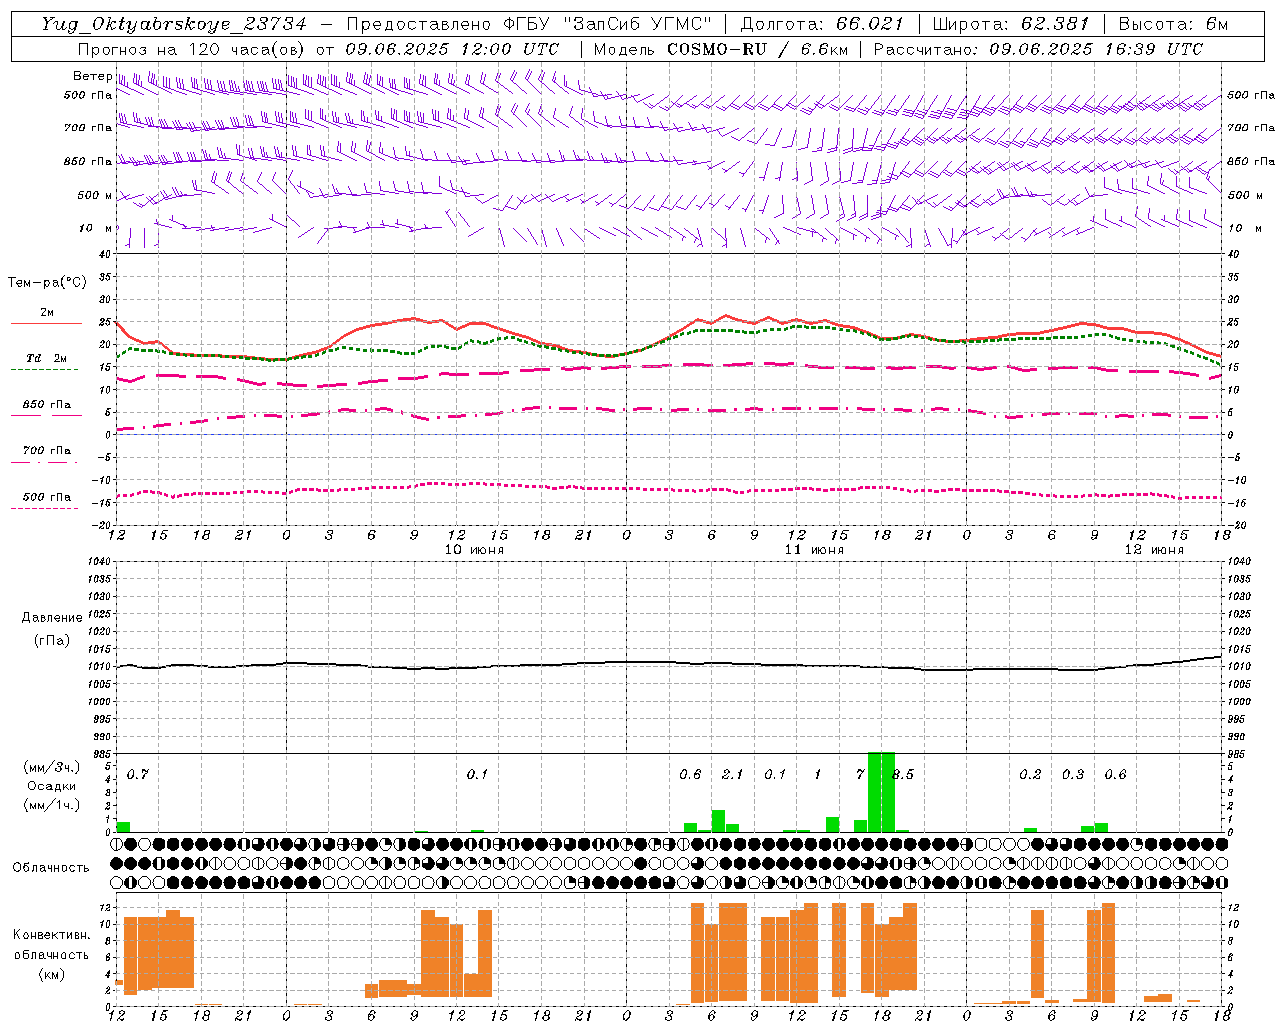The width and height of the screenshot is (1280, 1024).
Task: Click the 0.7 precipitation value
Action: [138, 774]
